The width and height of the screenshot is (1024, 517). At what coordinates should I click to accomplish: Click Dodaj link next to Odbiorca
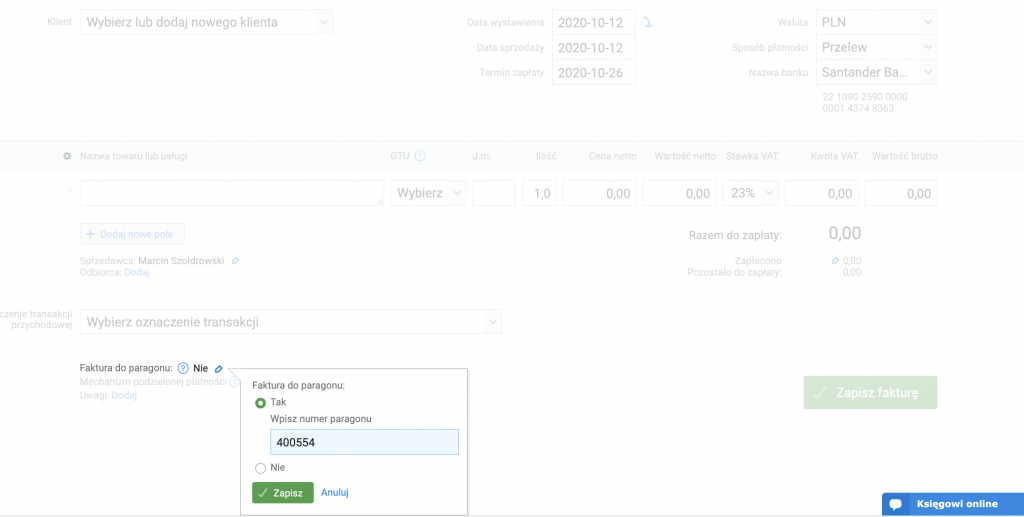(x=137, y=272)
